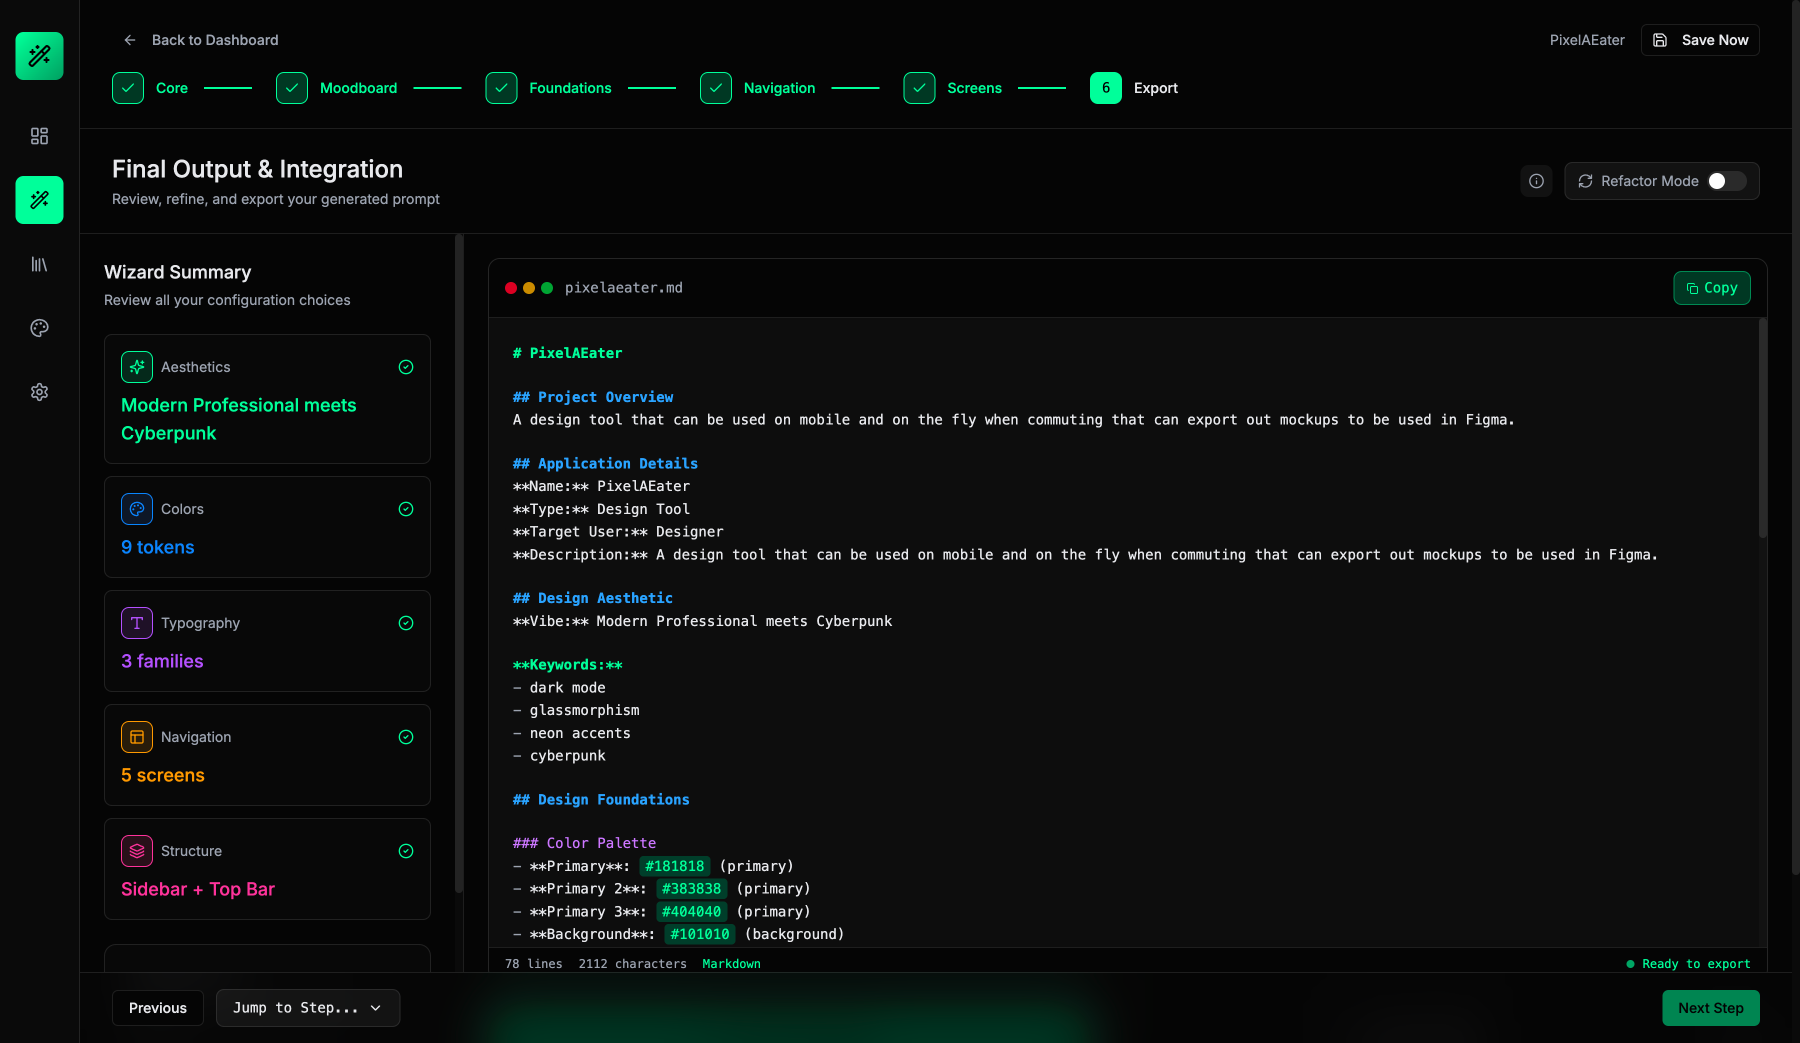The image size is (1800, 1043).
Task: Click the Colors card completed check icon
Action: (x=406, y=509)
